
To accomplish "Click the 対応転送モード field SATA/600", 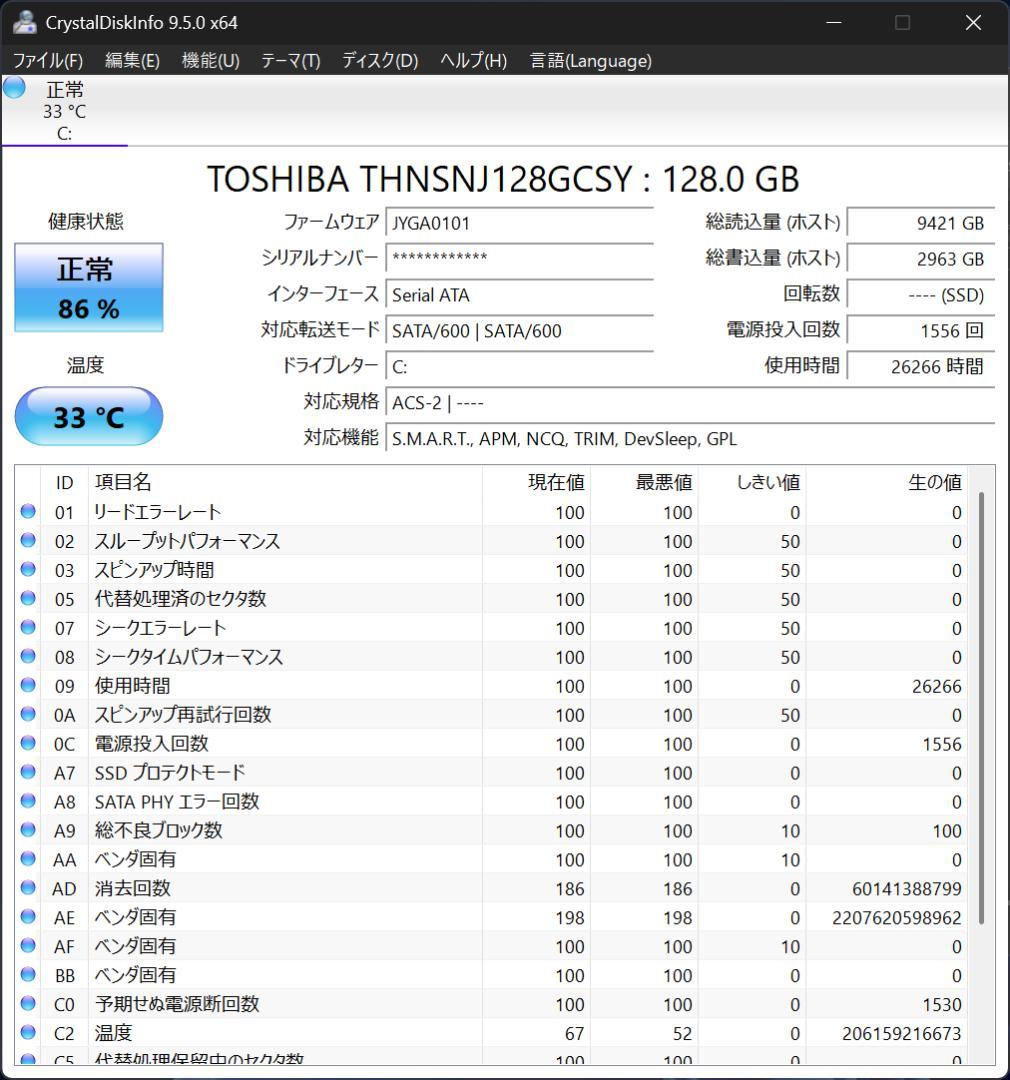I will point(519,331).
